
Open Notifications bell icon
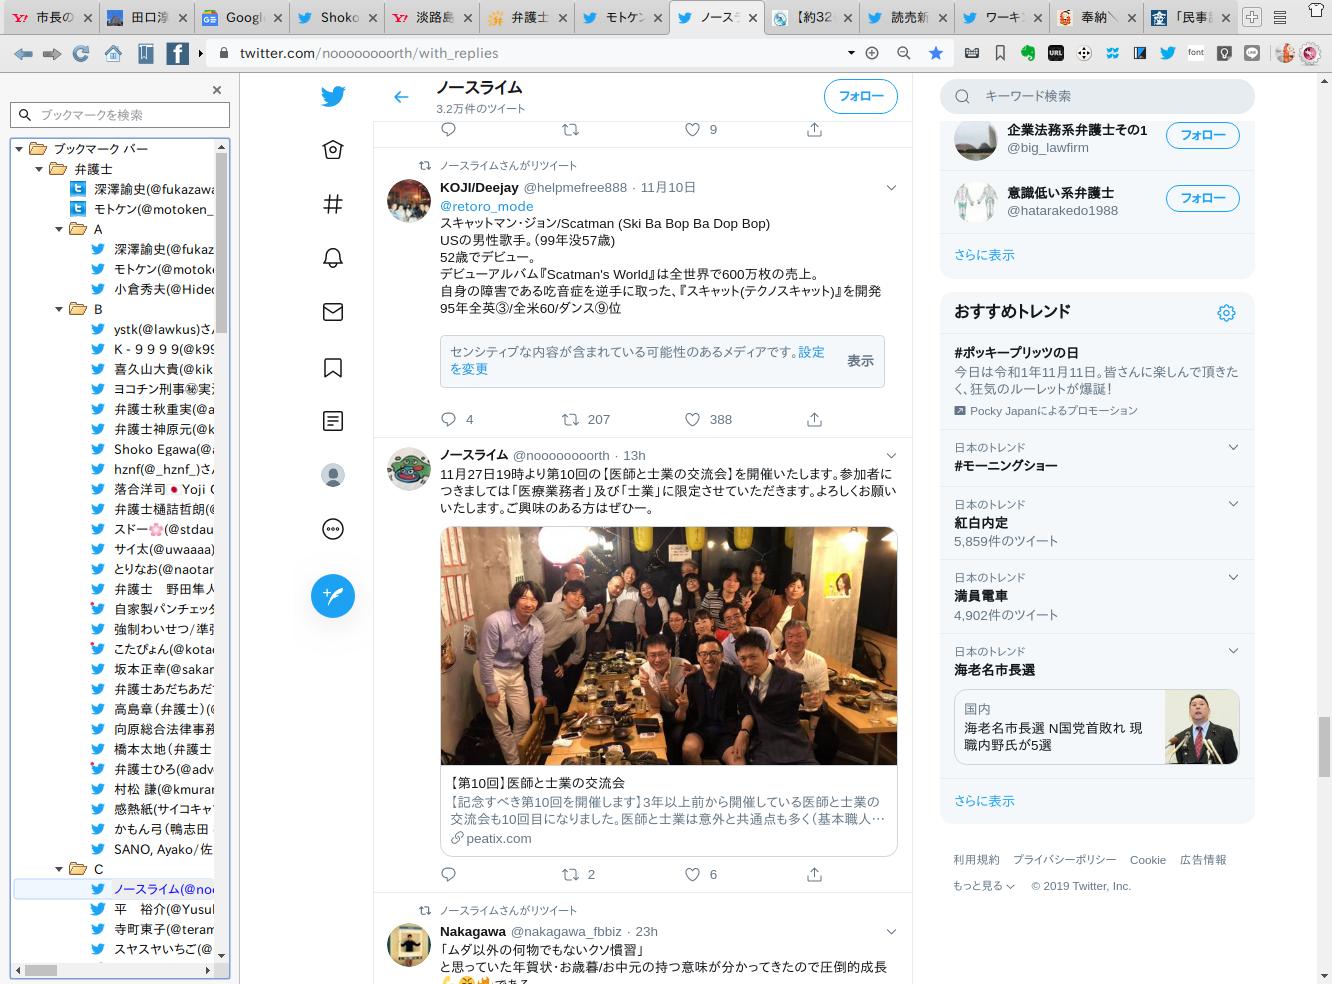(x=333, y=258)
